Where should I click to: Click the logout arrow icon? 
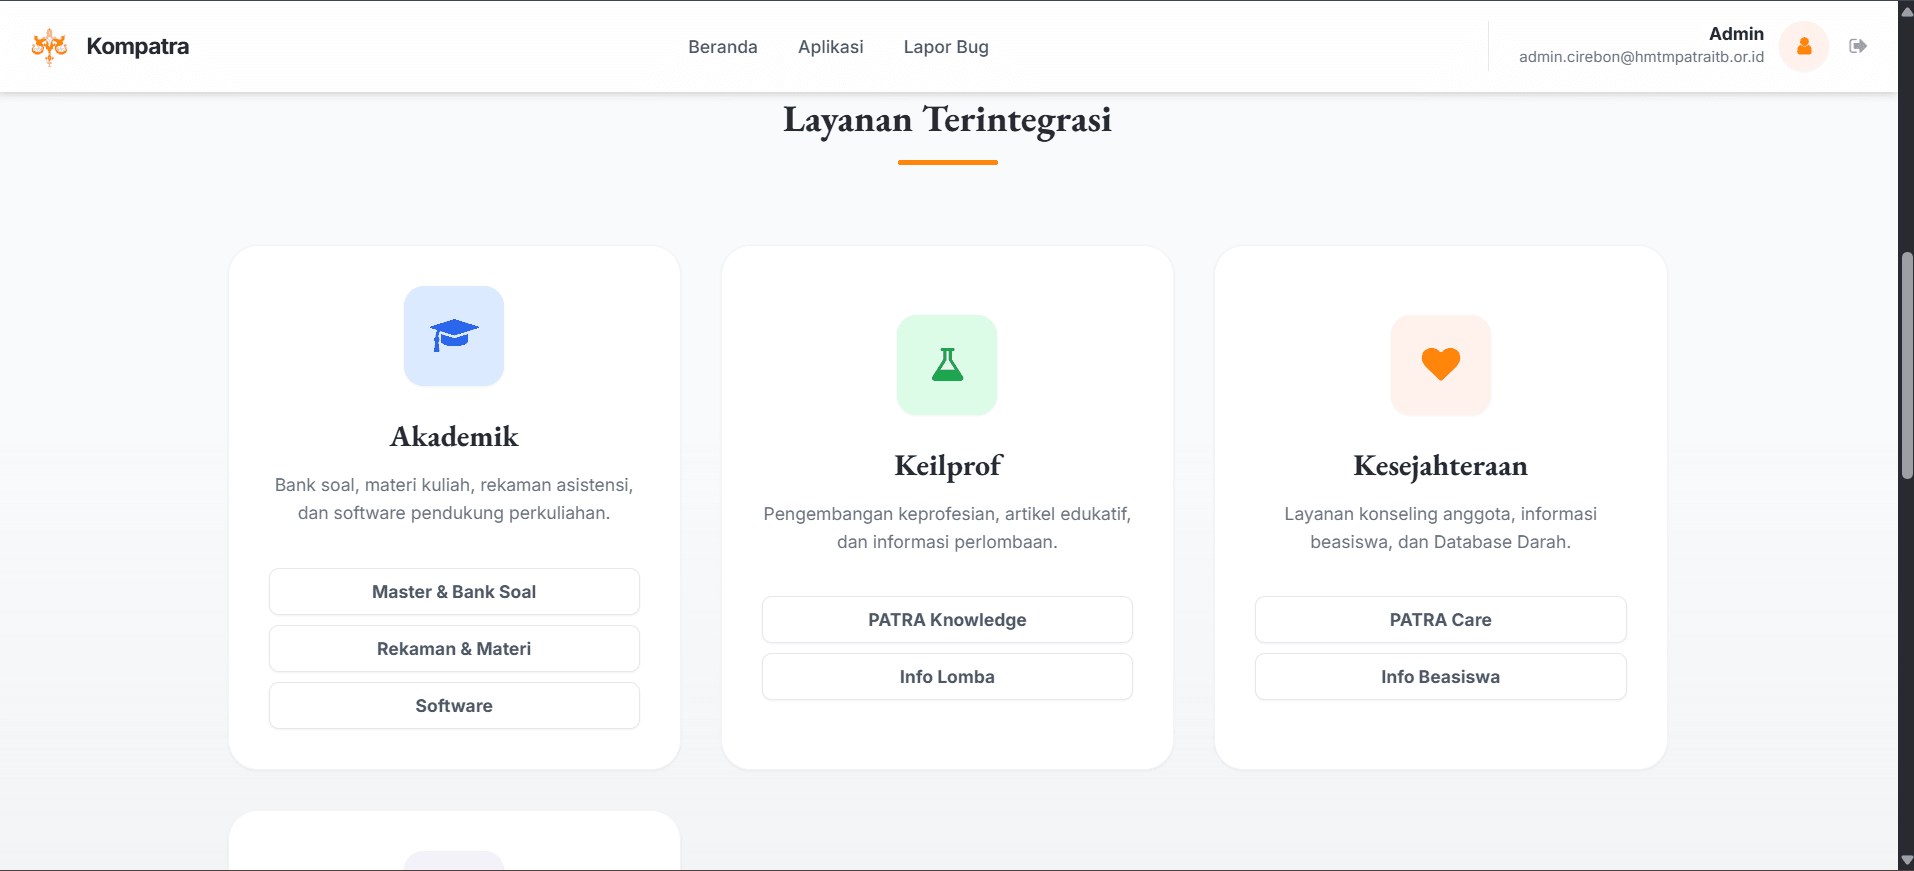pyautogui.click(x=1858, y=46)
